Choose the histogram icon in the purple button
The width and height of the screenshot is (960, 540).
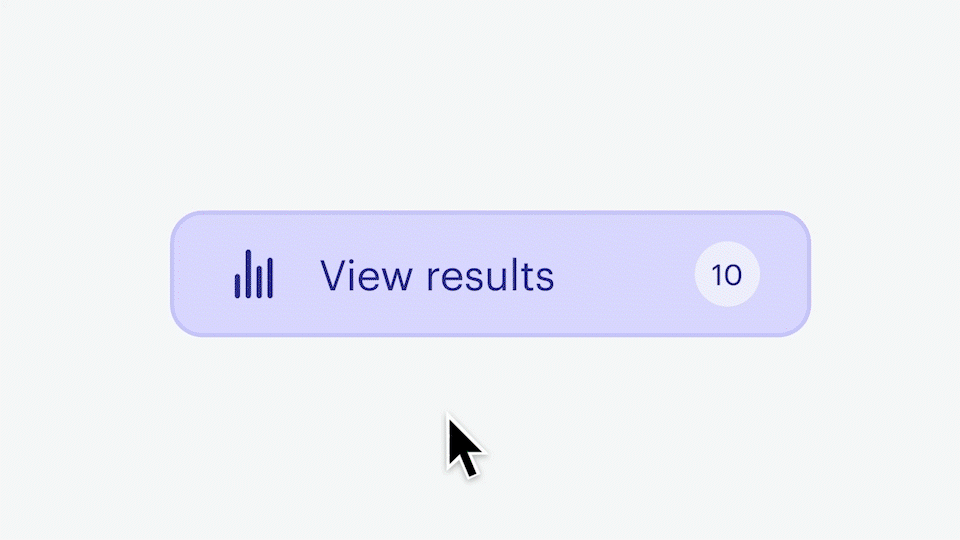pos(254,274)
